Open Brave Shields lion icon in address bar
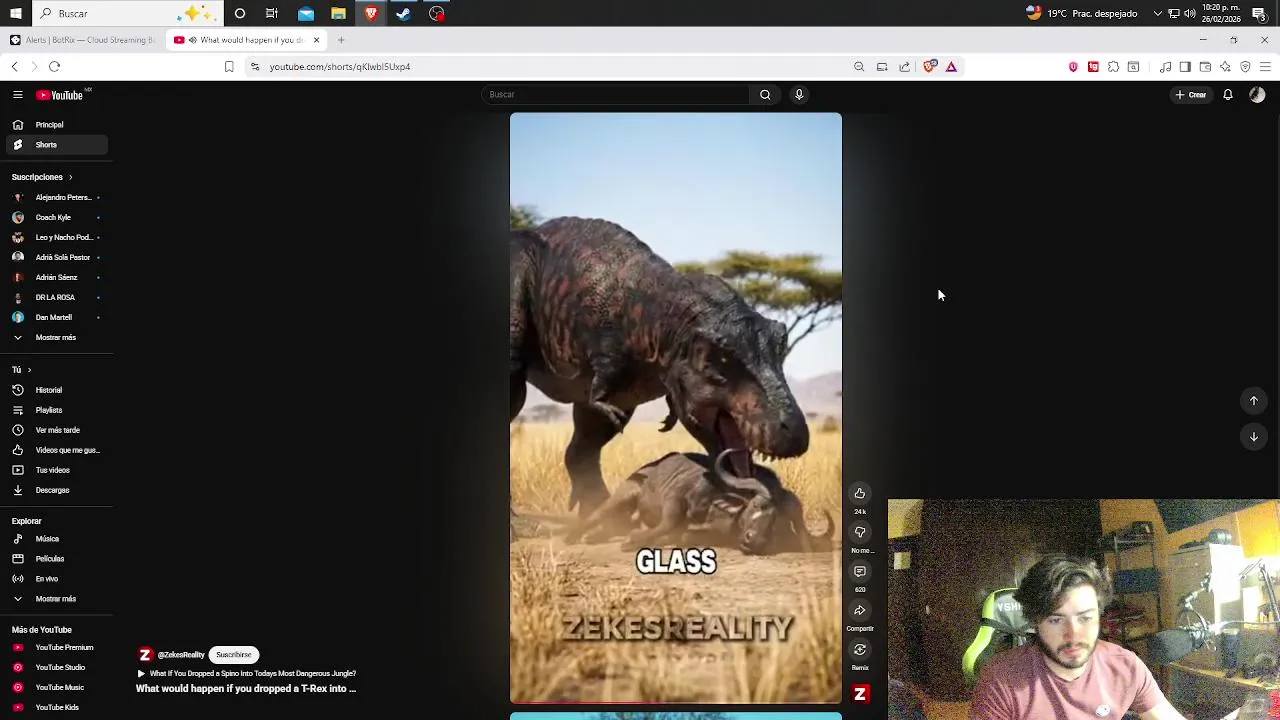The width and height of the screenshot is (1280, 720). pos(930,66)
